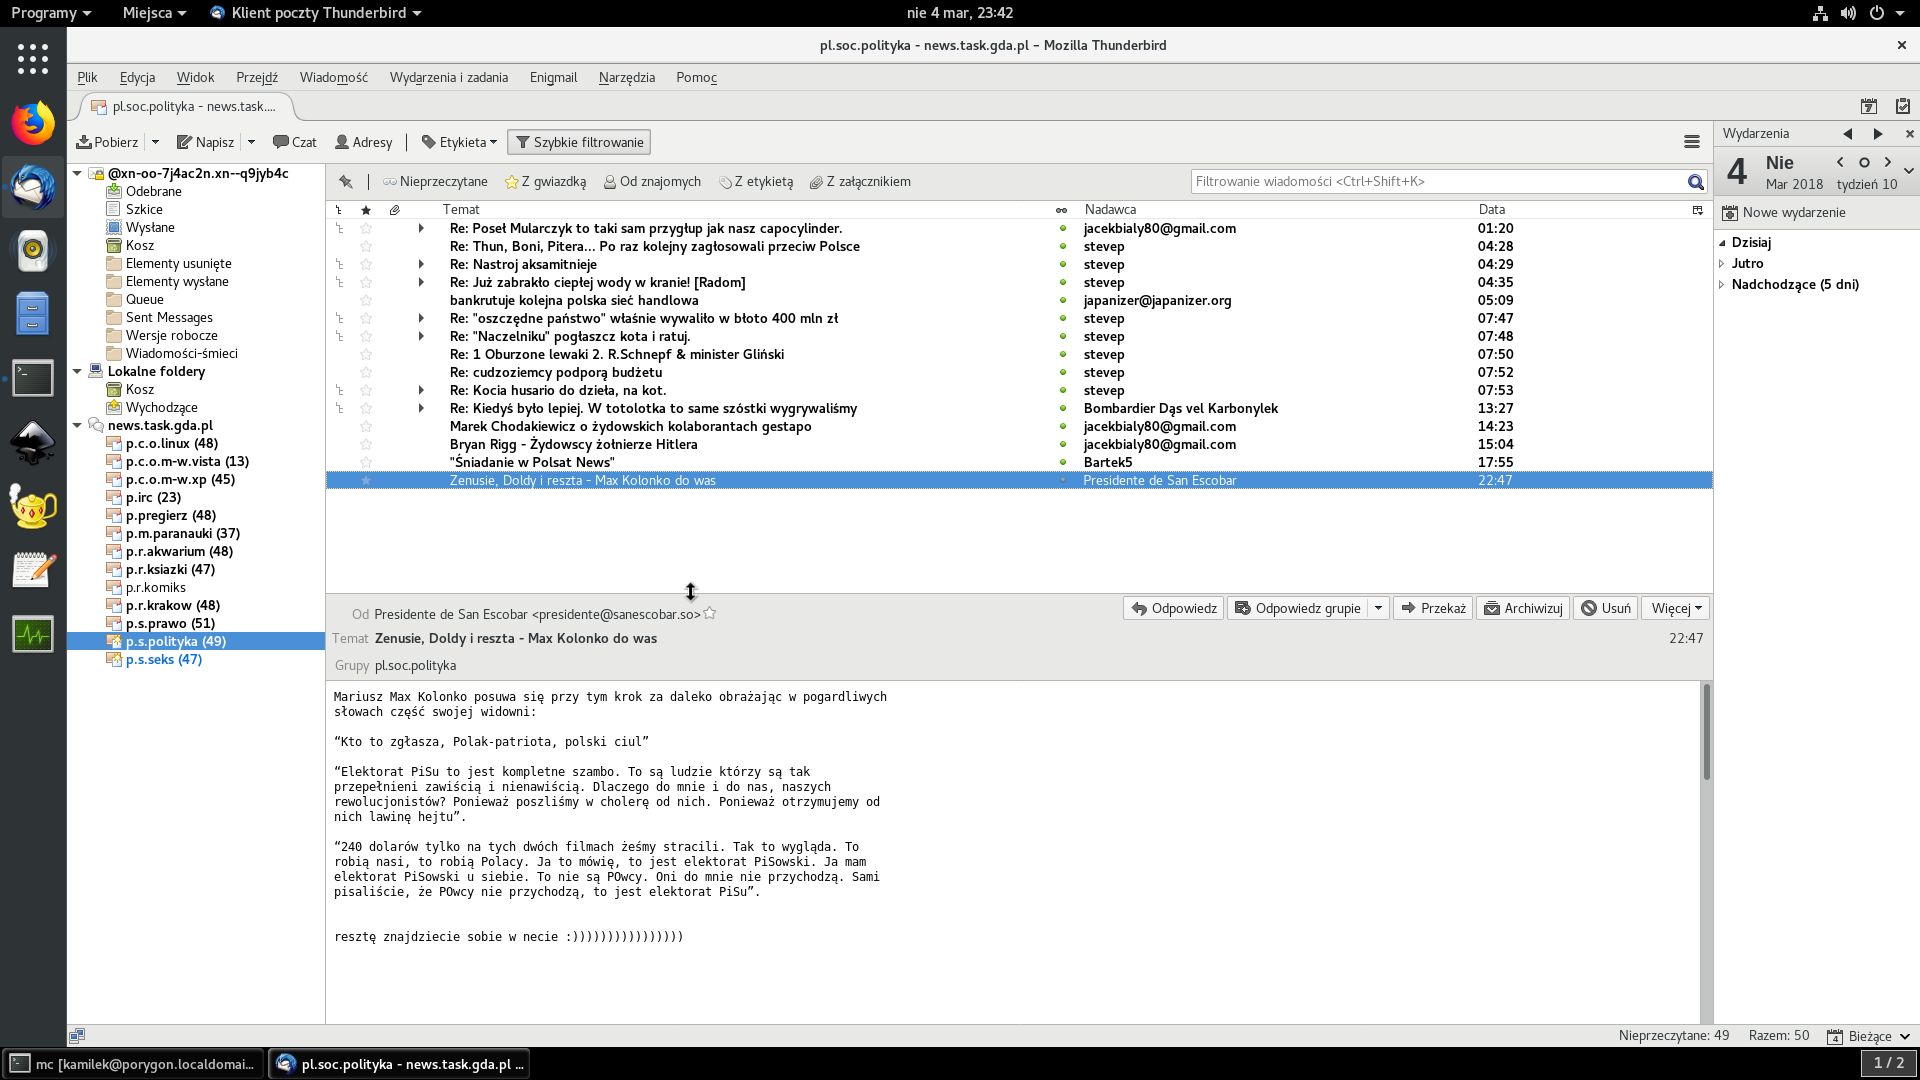Toggle the Szybkie filtrowanie button

(x=579, y=142)
